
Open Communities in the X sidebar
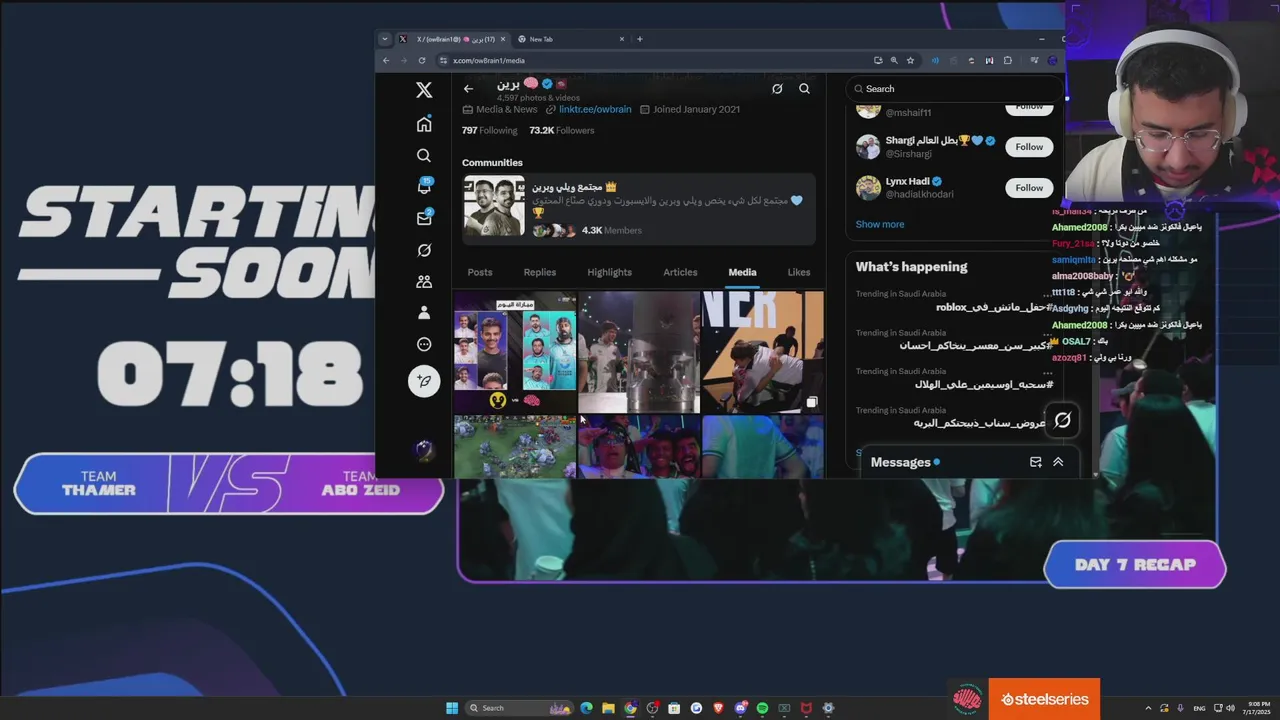click(424, 282)
